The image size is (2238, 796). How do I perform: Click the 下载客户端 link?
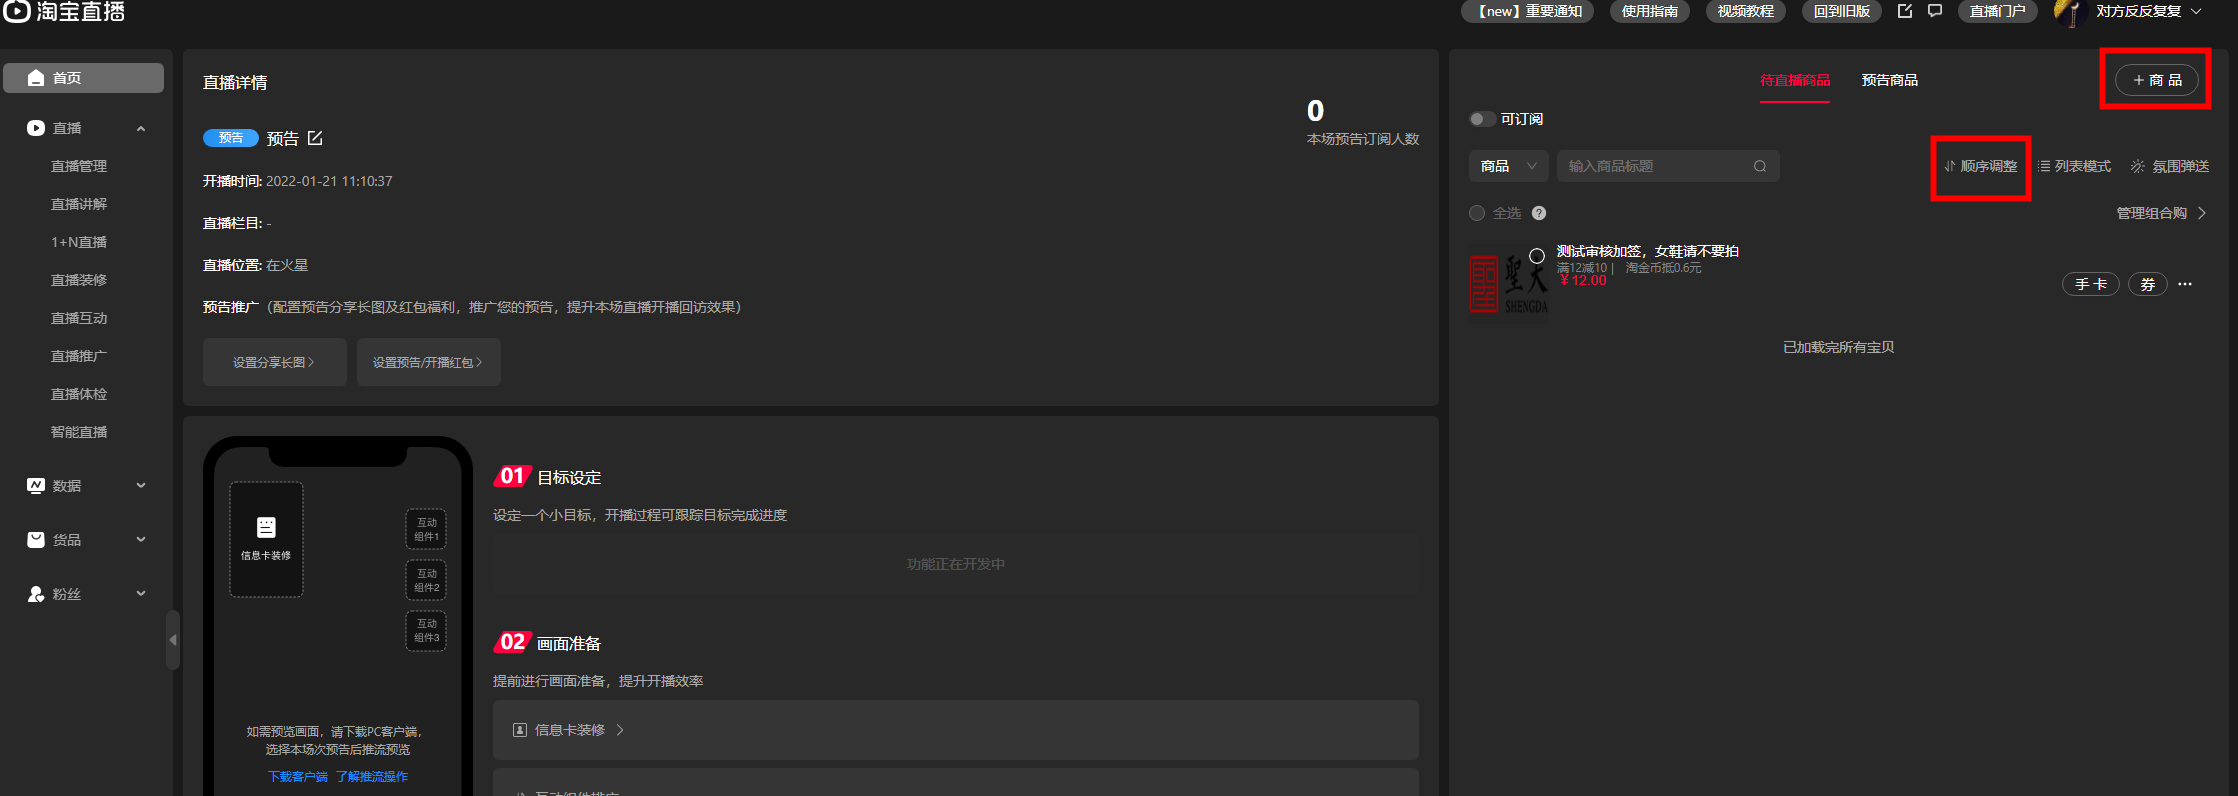pyautogui.click(x=298, y=776)
